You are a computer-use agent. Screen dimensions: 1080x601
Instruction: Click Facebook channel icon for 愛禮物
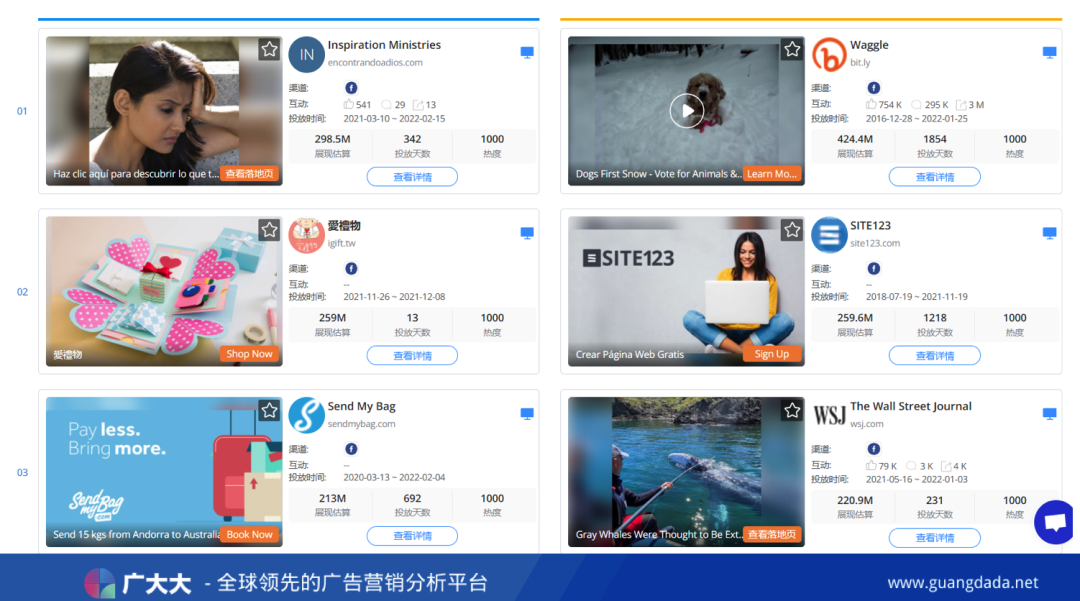351,268
